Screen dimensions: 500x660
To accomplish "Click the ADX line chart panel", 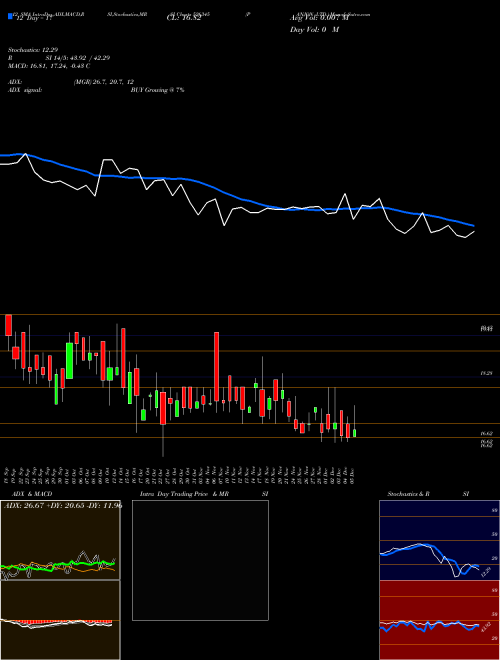I will coord(60,540).
